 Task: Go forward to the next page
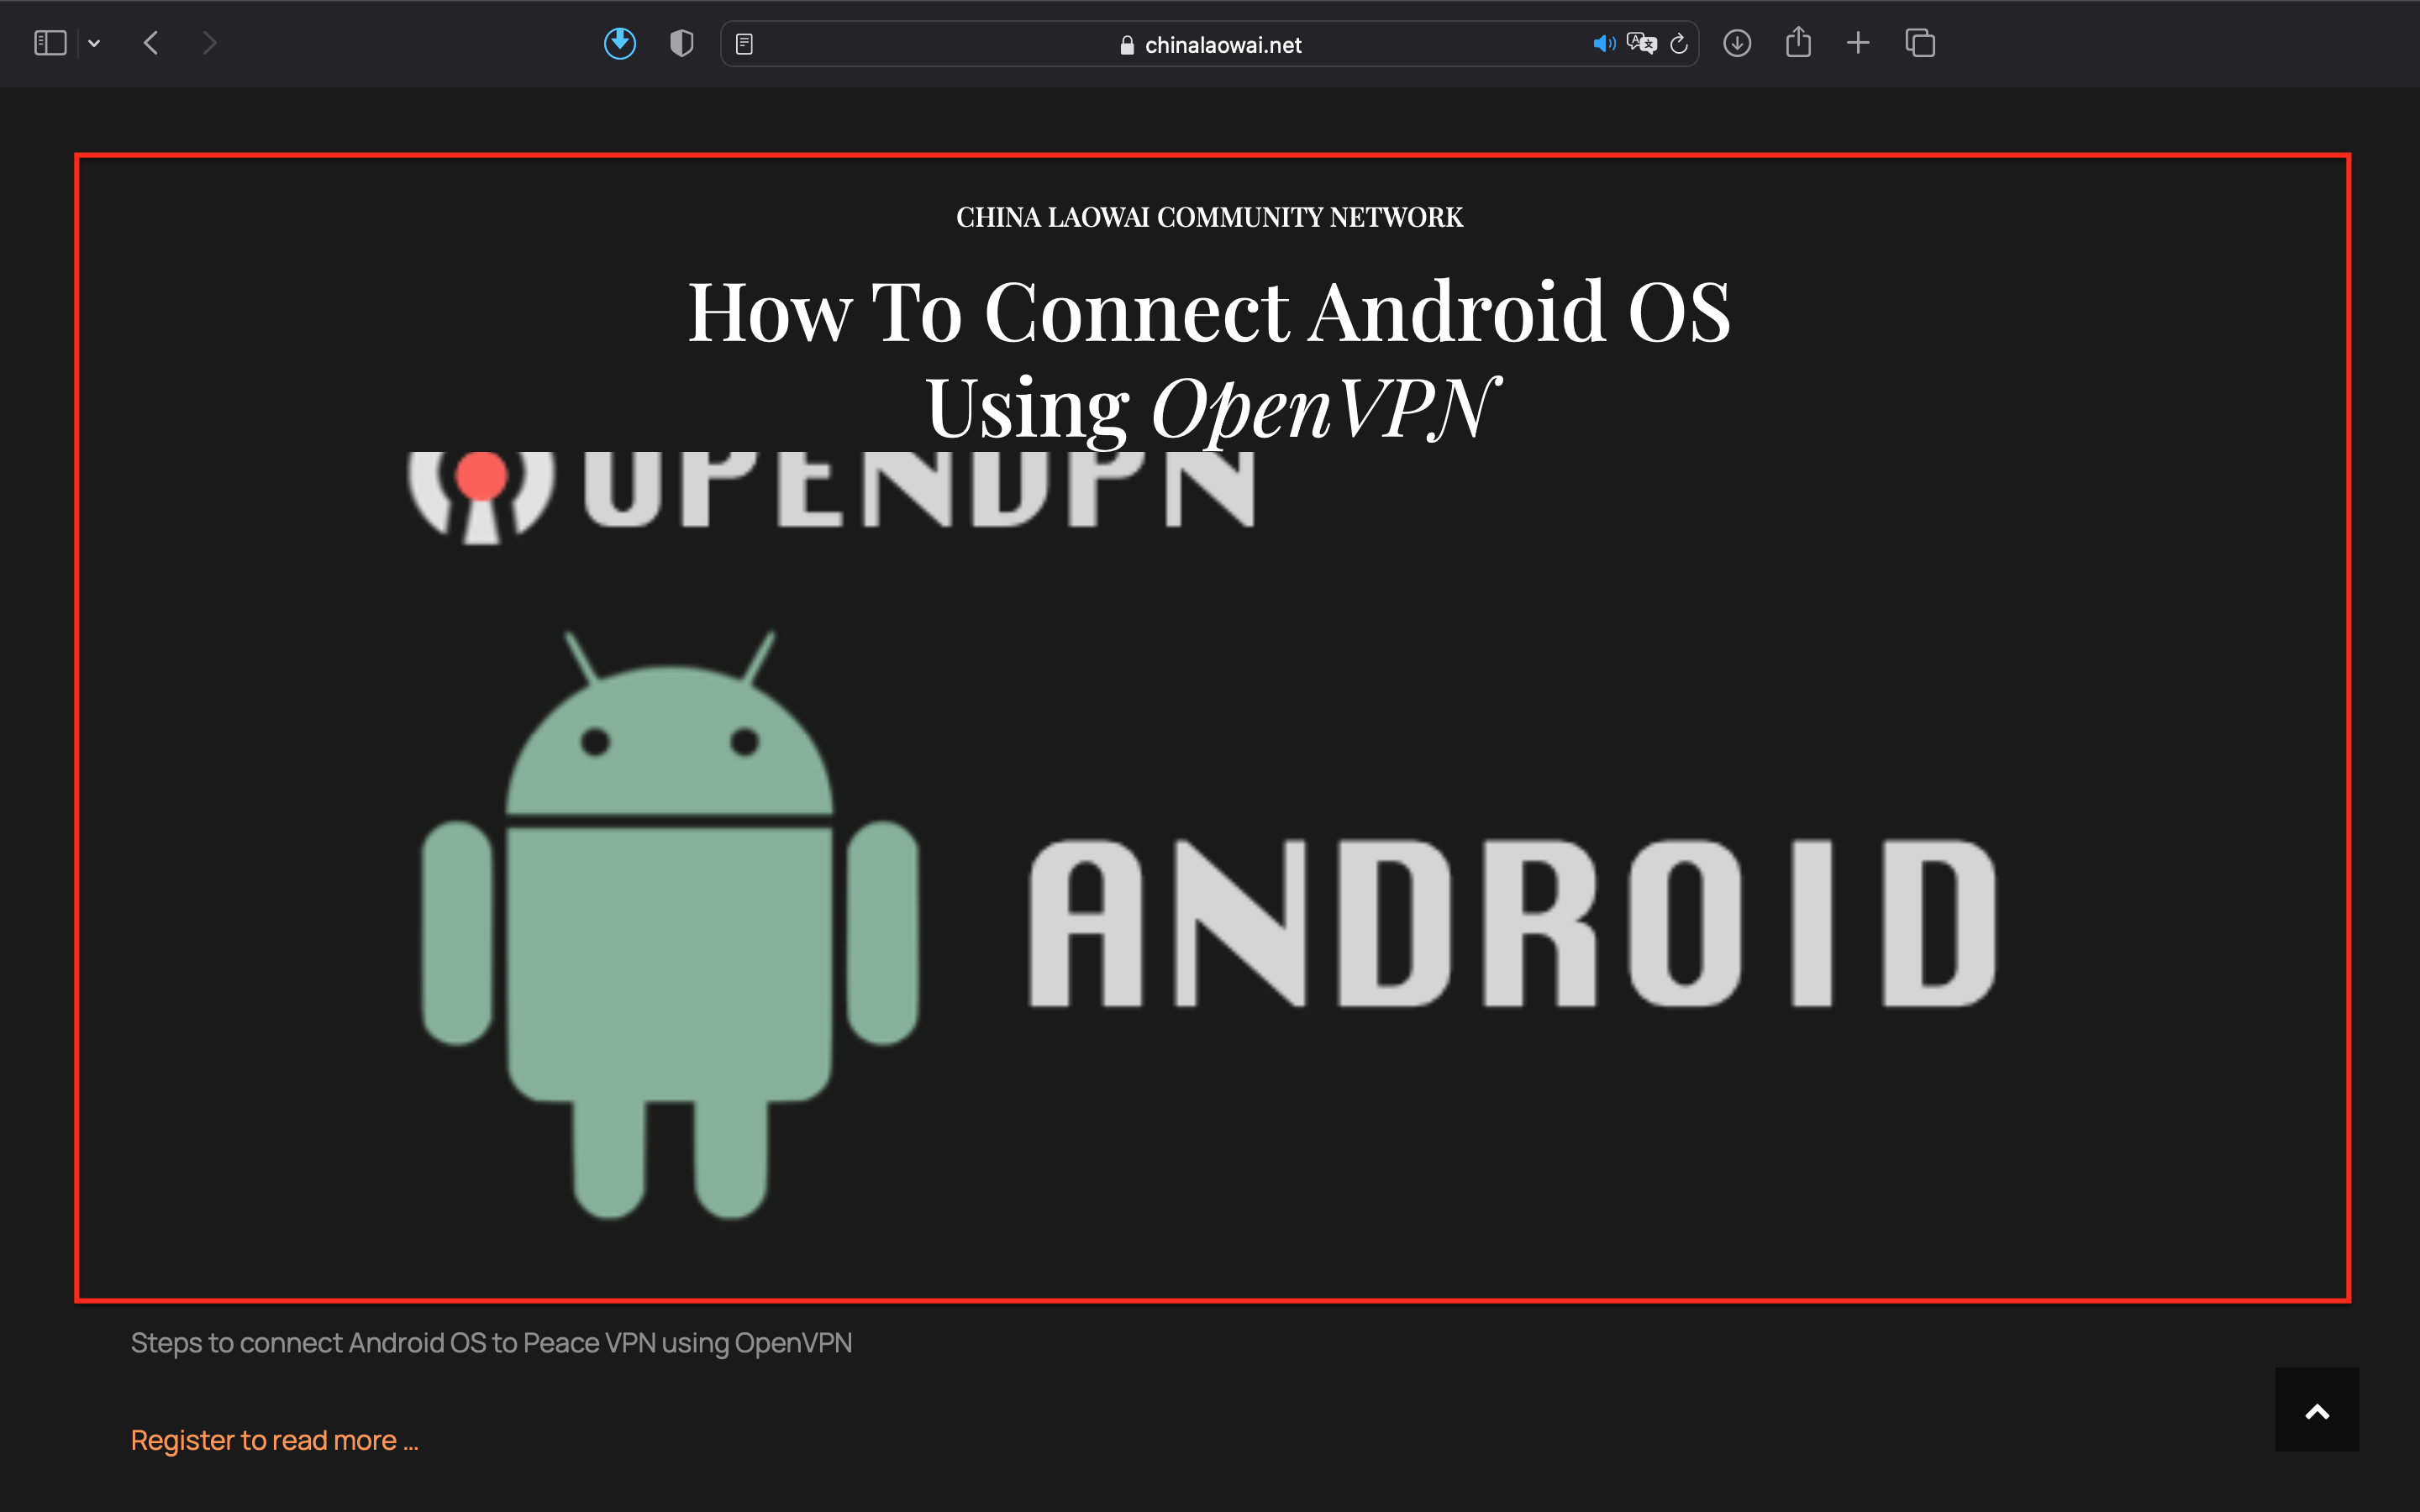tap(209, 43)
